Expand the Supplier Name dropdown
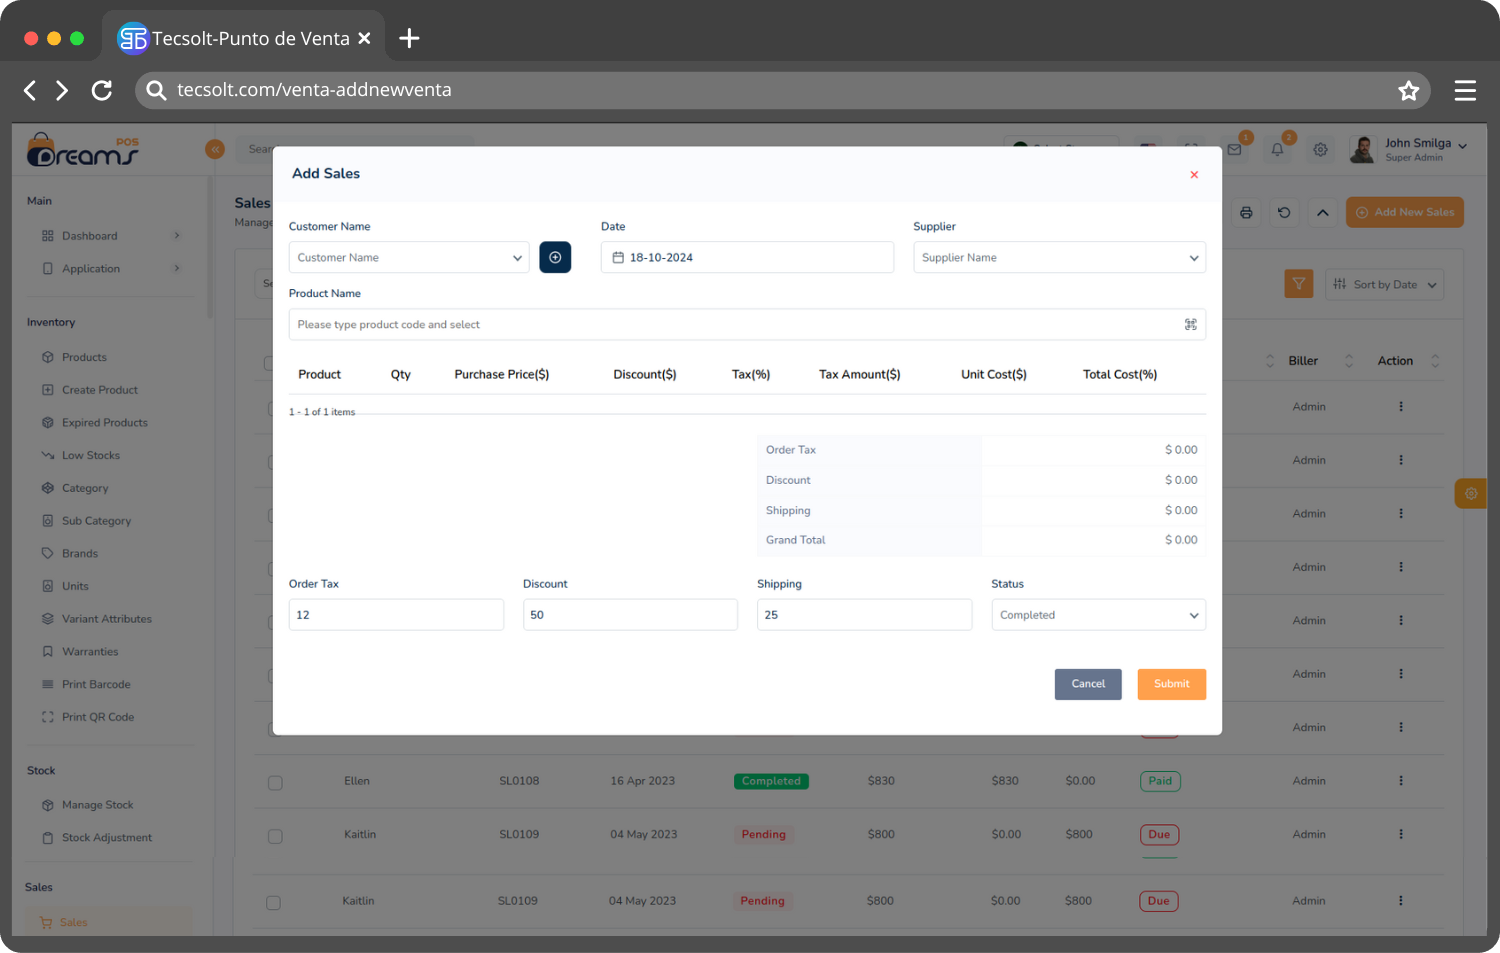 [1058, 257]
